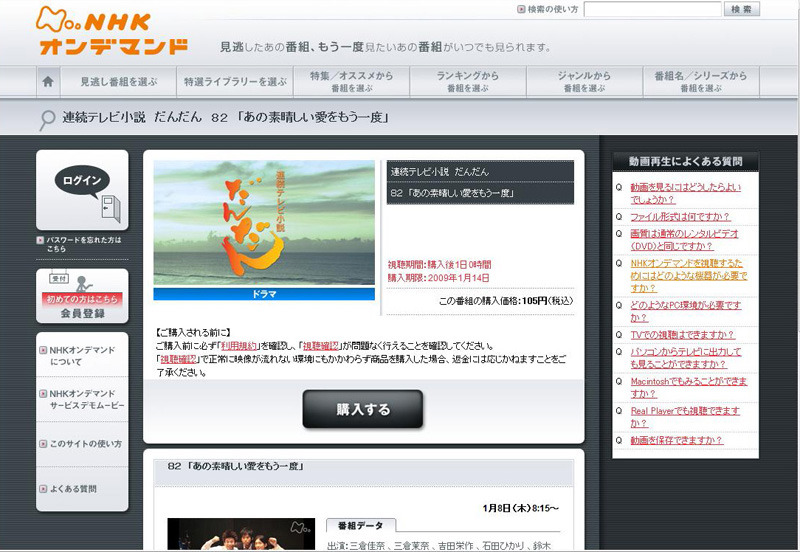The height and width of the screenshot is (552, 800).
Task: Select the 番組データ tab
Action: pos(360,525)
